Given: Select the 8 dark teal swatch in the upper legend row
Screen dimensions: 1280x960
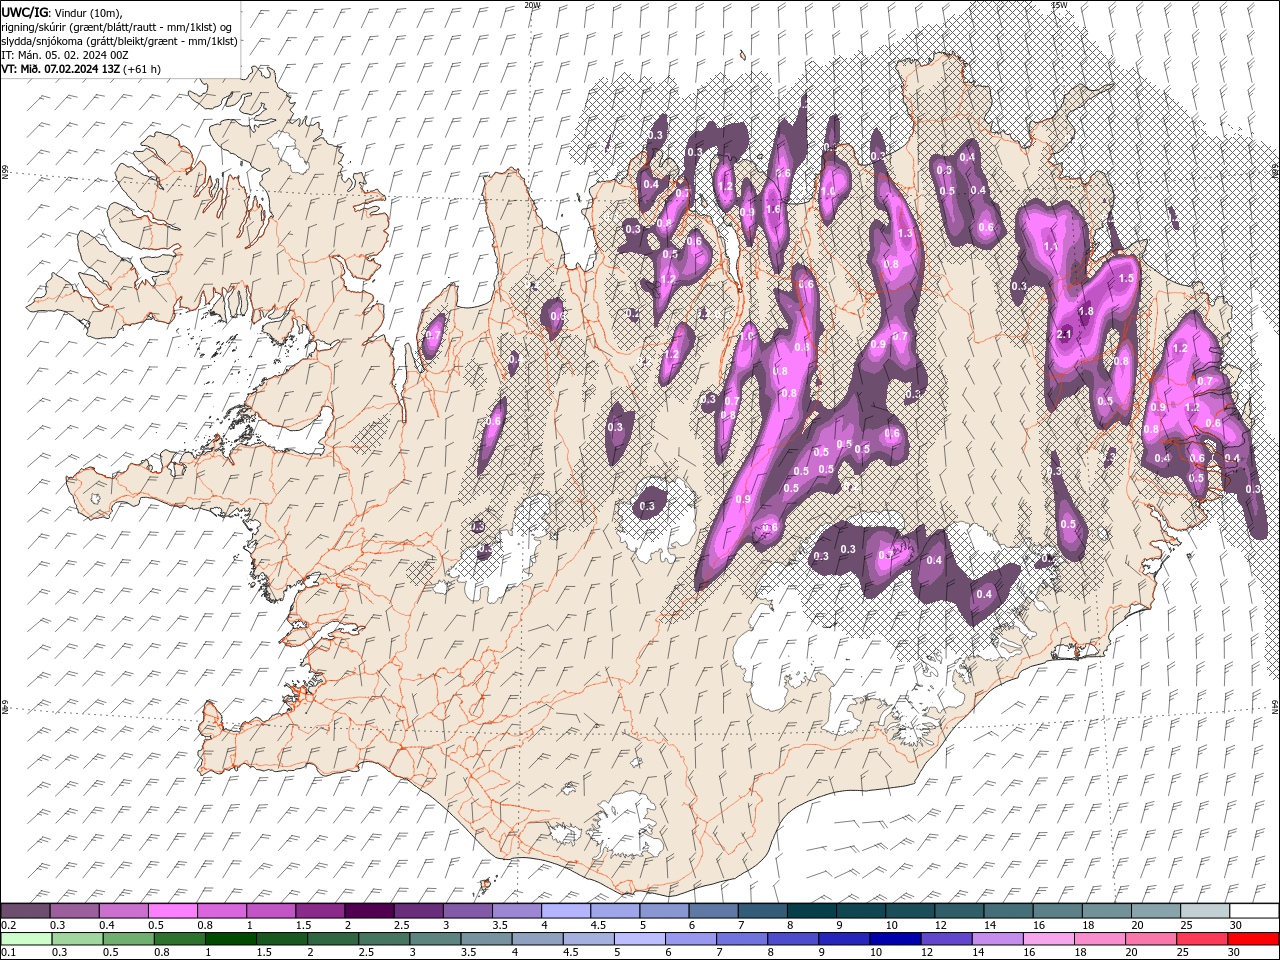Looking at the screenshot, I should pos(811,911).
